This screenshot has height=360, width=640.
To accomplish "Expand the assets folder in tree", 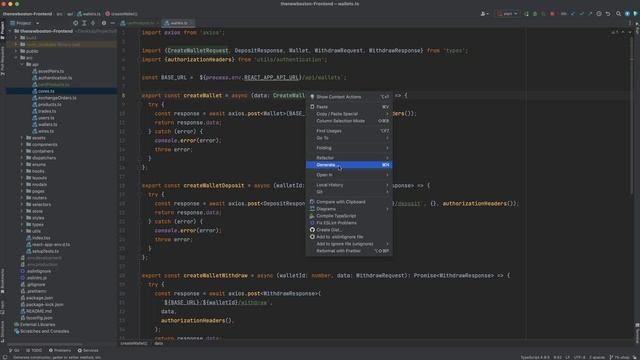I will (22, 138).
